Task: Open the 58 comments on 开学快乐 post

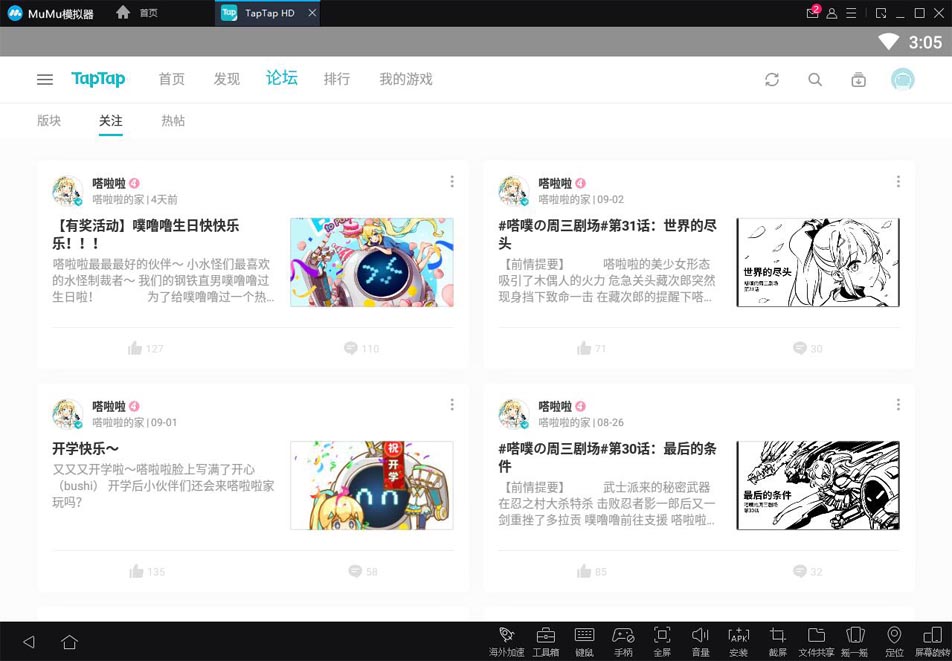Action: tap(363, 572)
